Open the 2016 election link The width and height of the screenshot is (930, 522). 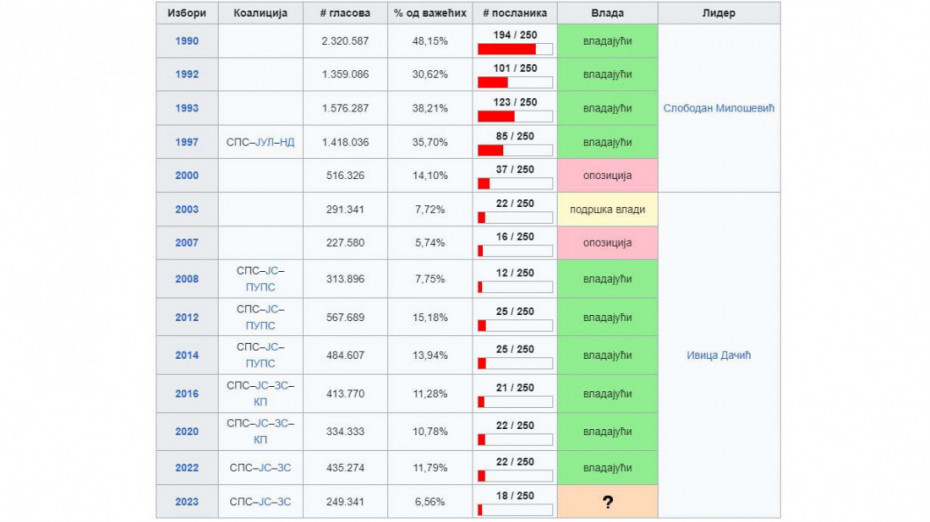coord(187,393)
